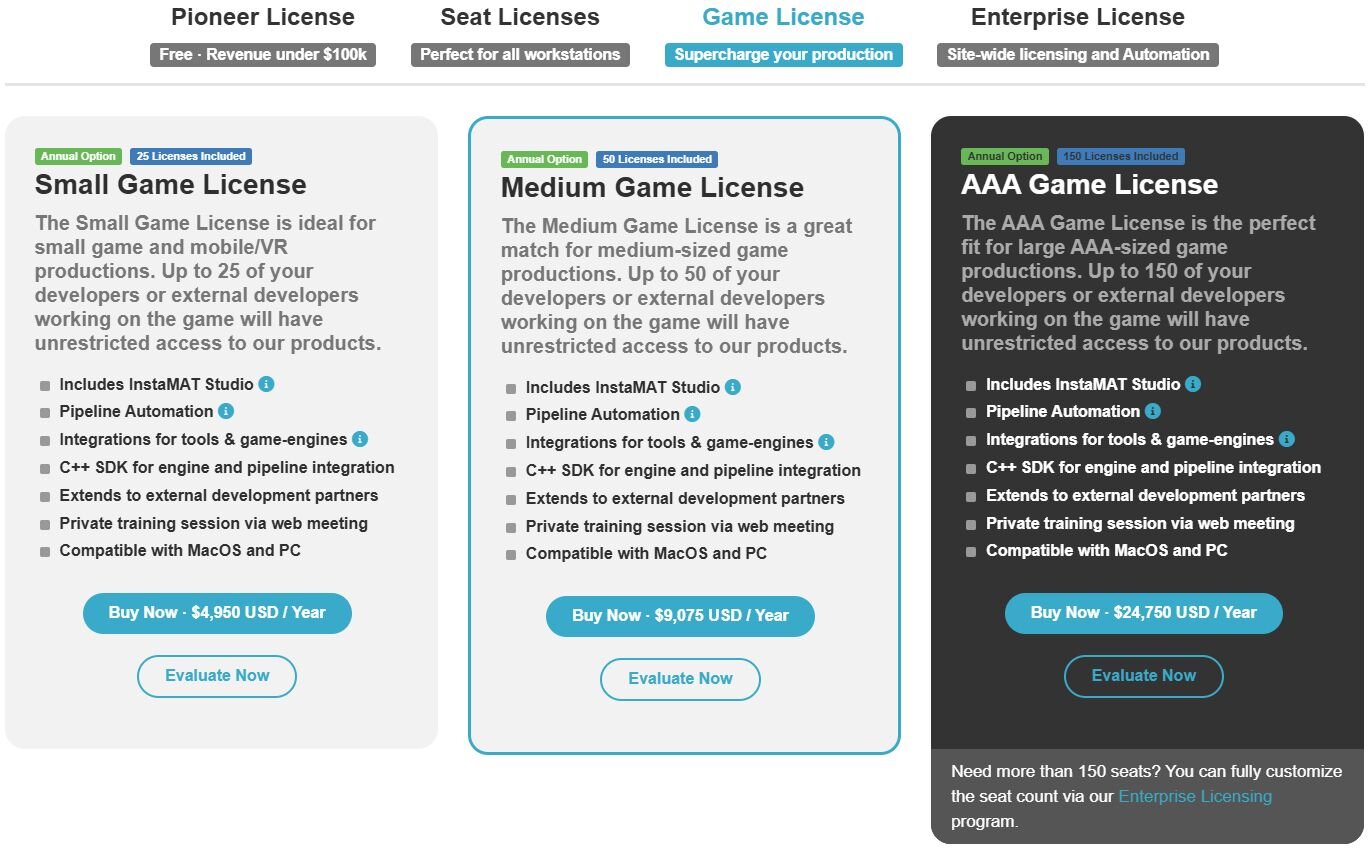
Task: Show info for Integrations in Medium Game License
Action: (x=826, y=442)
